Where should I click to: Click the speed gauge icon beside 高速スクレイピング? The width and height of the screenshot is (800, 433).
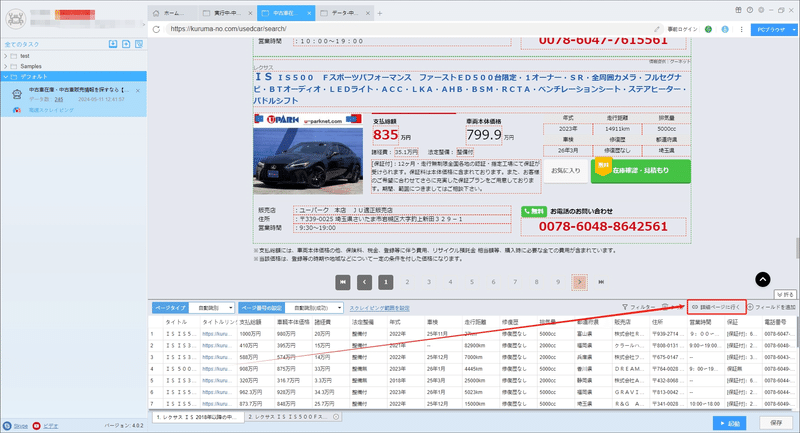[17, 110]
